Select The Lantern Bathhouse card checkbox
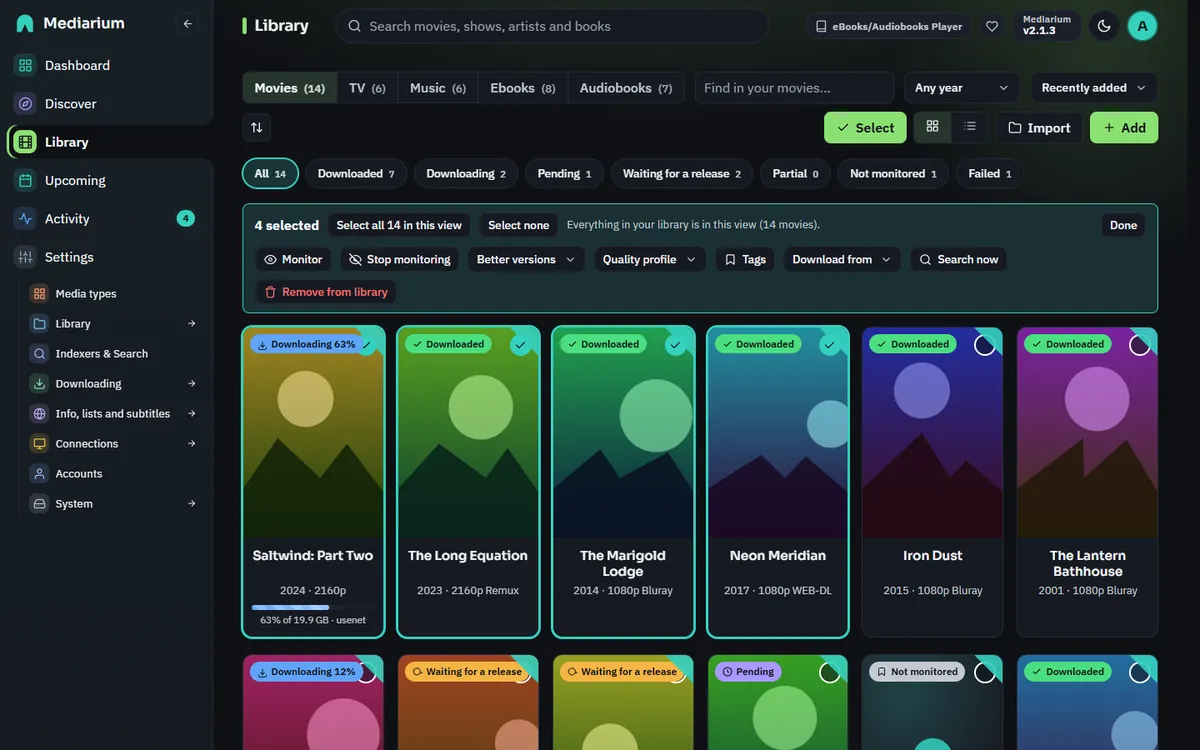This screenshot has width=1200, height=750. 1140,345
